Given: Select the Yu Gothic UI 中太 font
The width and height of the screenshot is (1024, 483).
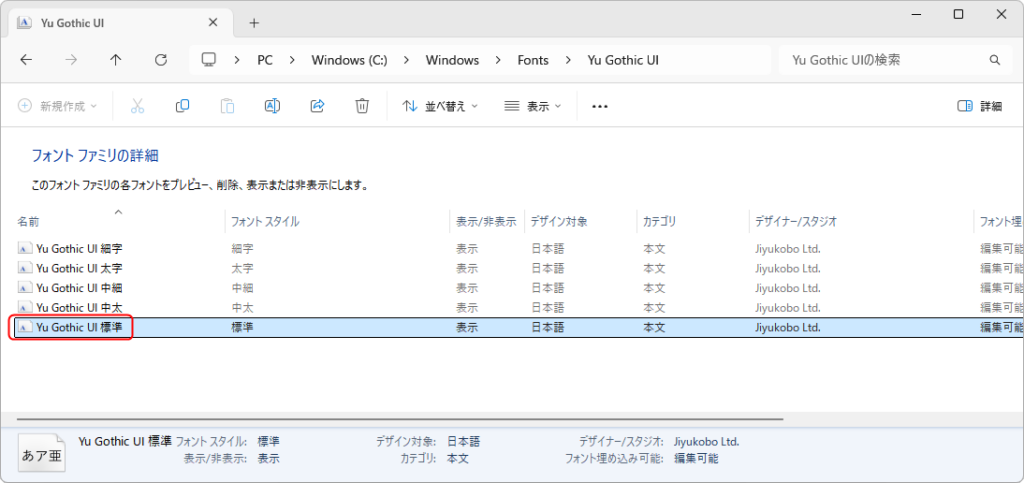Looking at the screenshot, I should click(79, 307).
